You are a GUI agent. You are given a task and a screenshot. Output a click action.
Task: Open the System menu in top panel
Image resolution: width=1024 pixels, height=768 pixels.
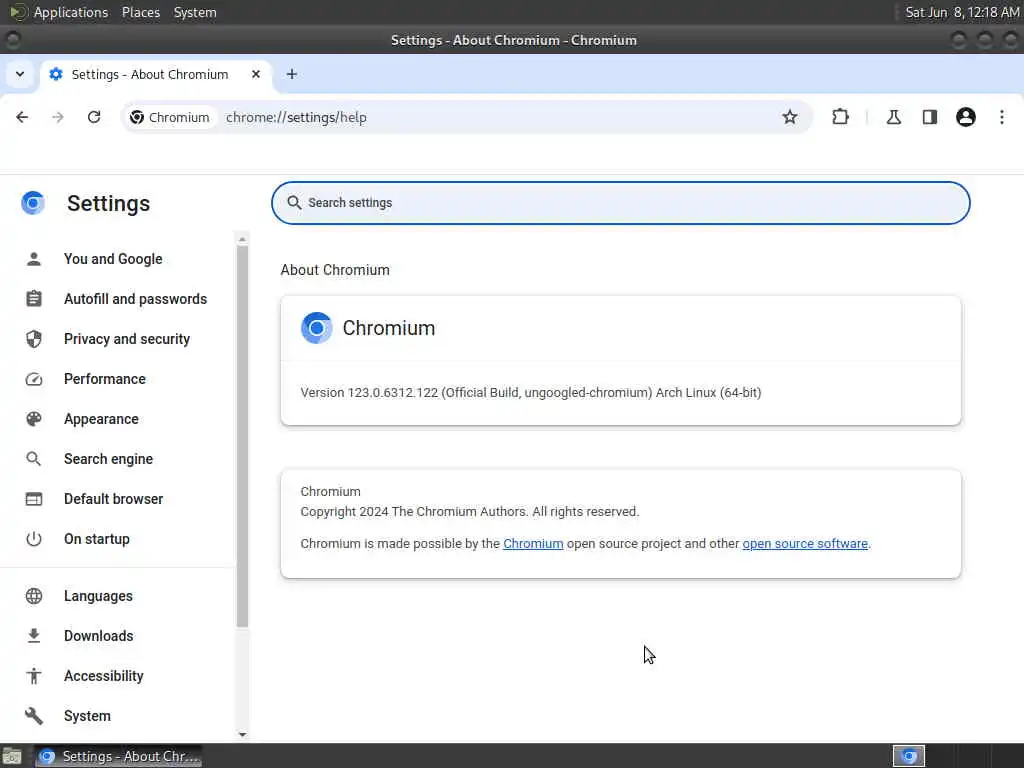(x=195, y=12)
